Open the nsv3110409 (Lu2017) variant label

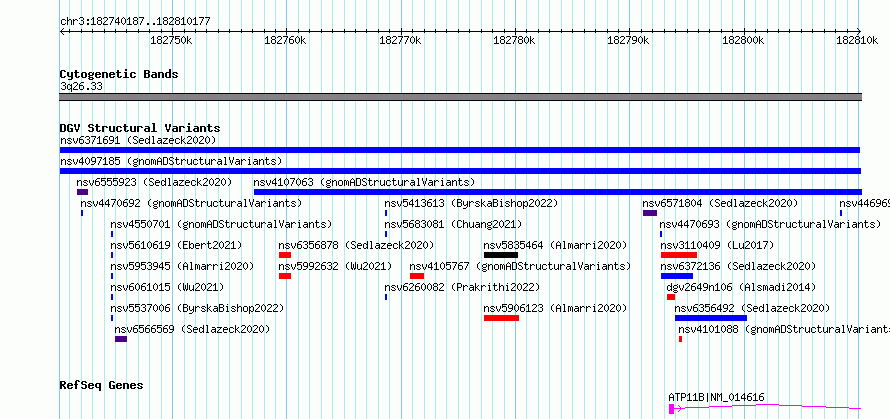click(717, 245)
